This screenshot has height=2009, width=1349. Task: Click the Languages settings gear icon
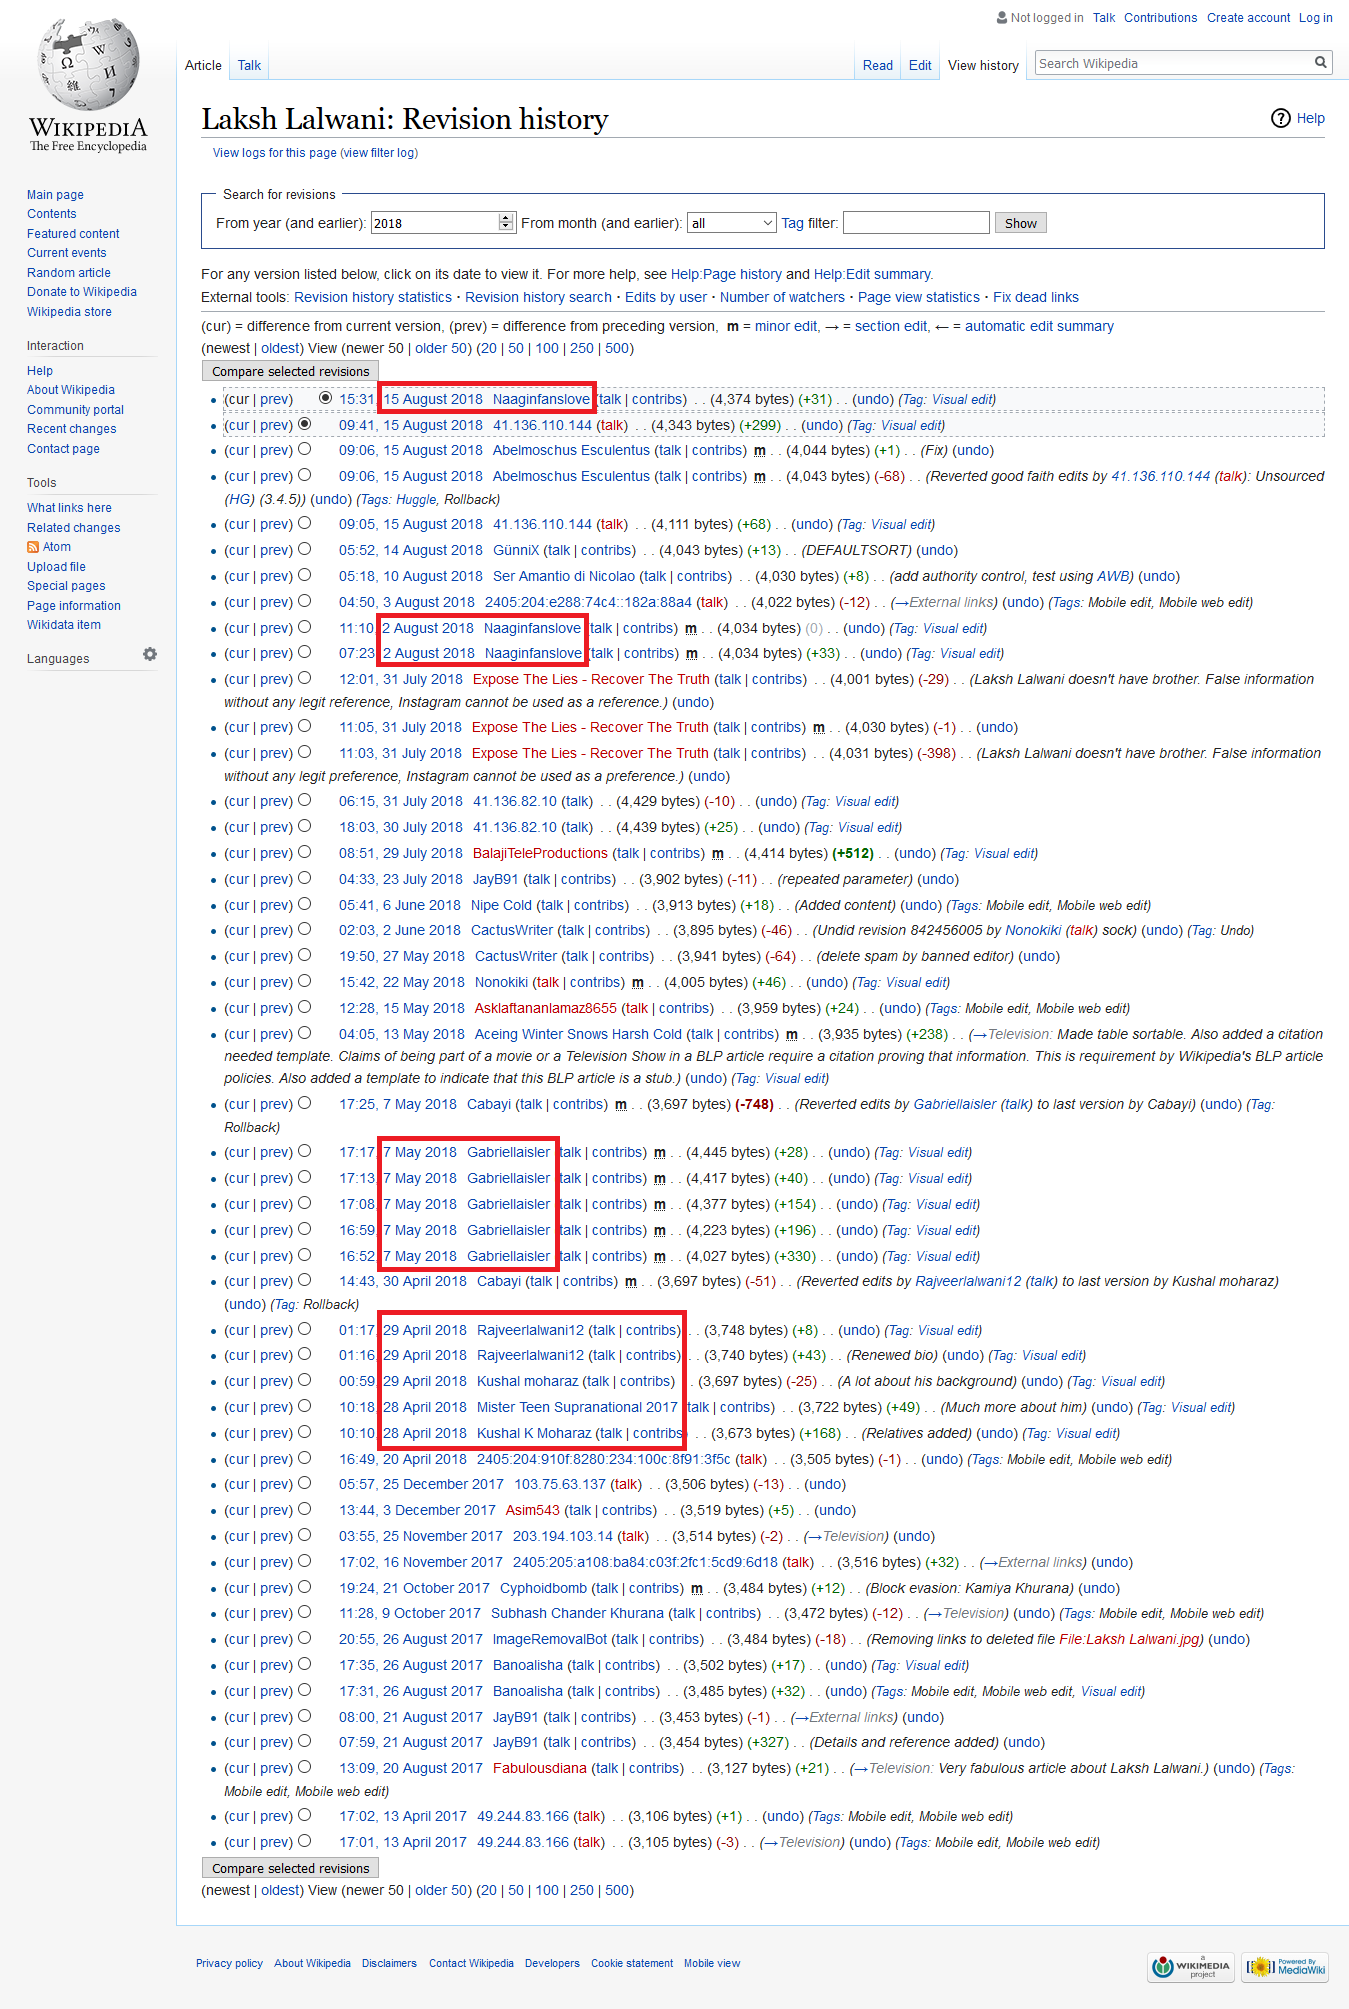tap(150, 654)
